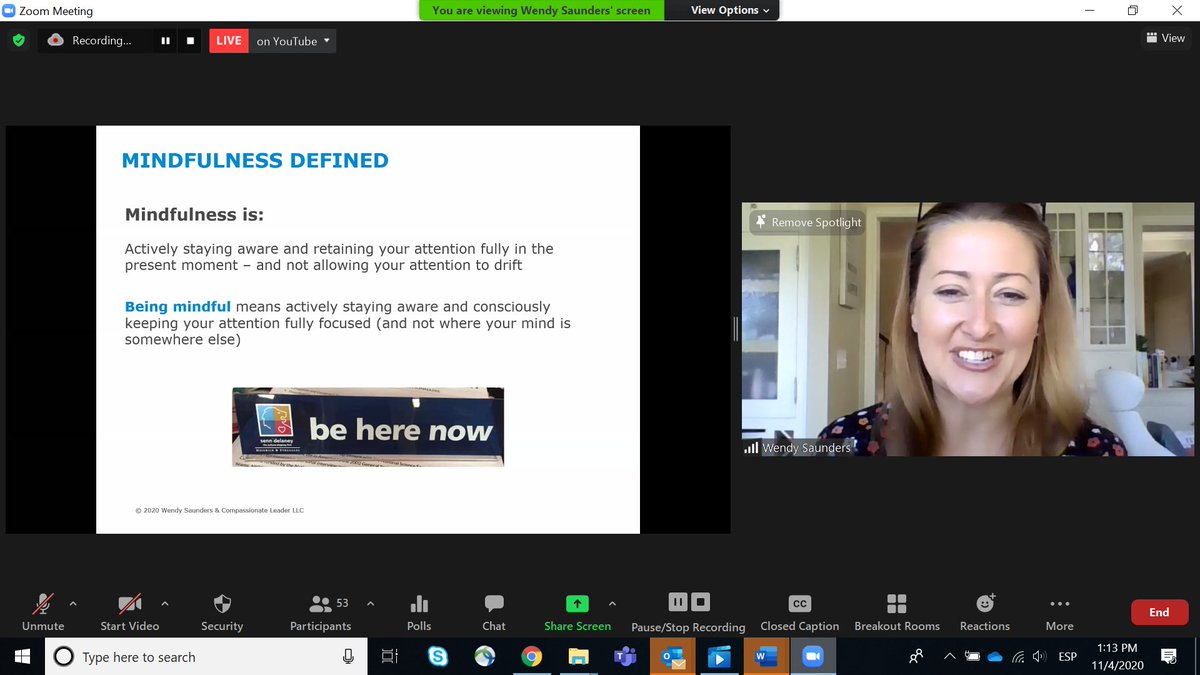Viewport: 1200px width, 675px height.
Task: Open Skype from the taskbar
Action: pos(438,657)
